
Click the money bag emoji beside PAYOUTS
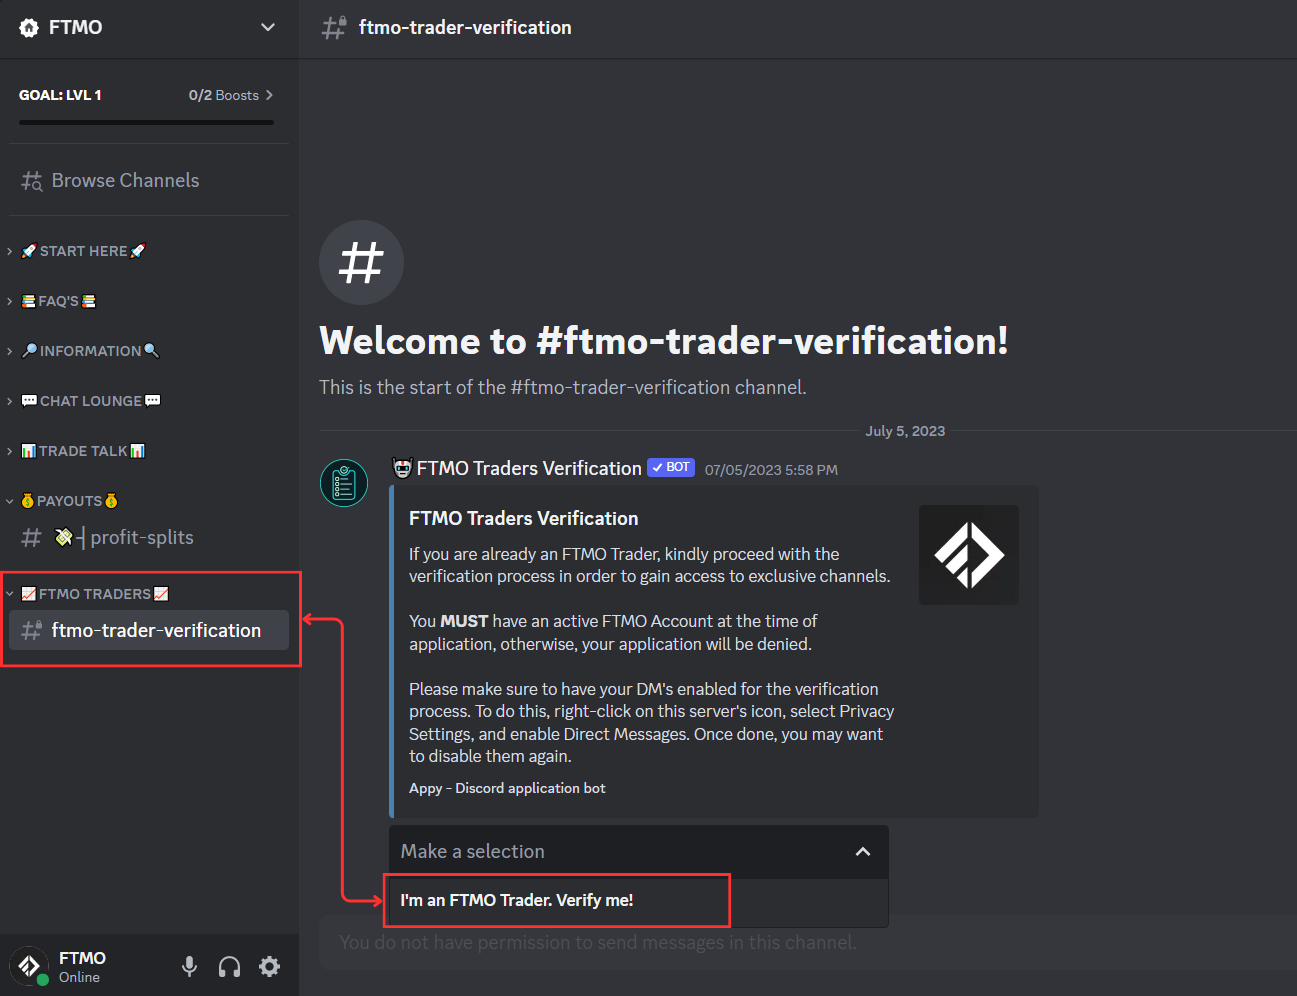28,501
